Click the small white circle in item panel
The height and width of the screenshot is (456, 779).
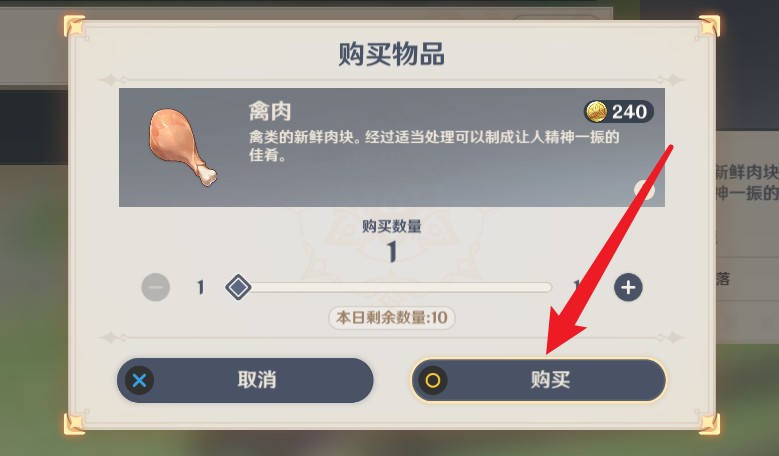point(644,190)
